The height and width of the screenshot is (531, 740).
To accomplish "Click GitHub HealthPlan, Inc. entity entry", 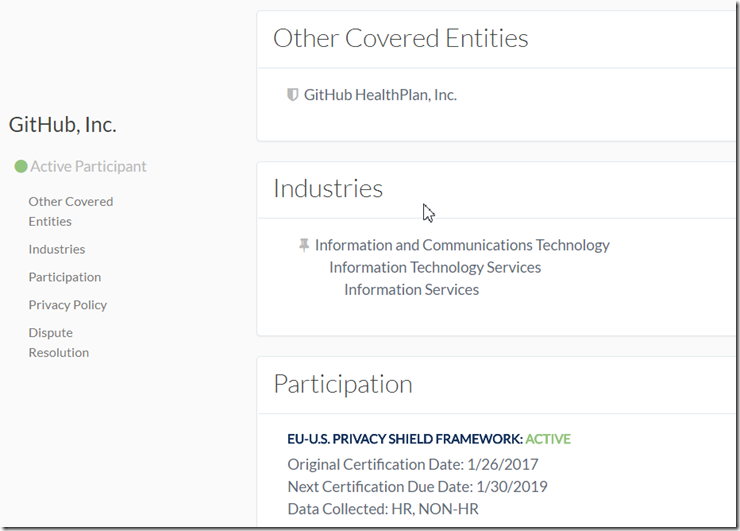I will (380, 95).
